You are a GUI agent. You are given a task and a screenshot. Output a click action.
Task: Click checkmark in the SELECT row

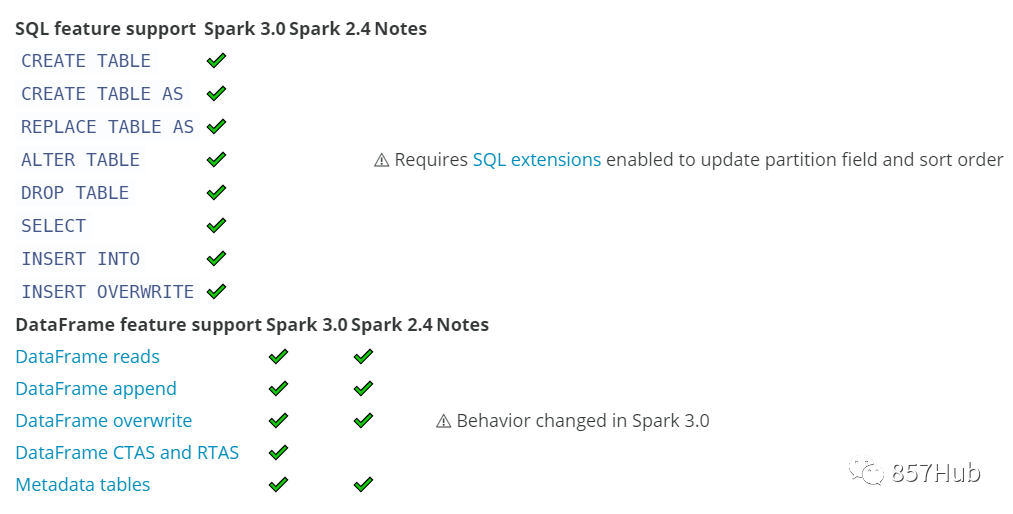coord(216,226)
